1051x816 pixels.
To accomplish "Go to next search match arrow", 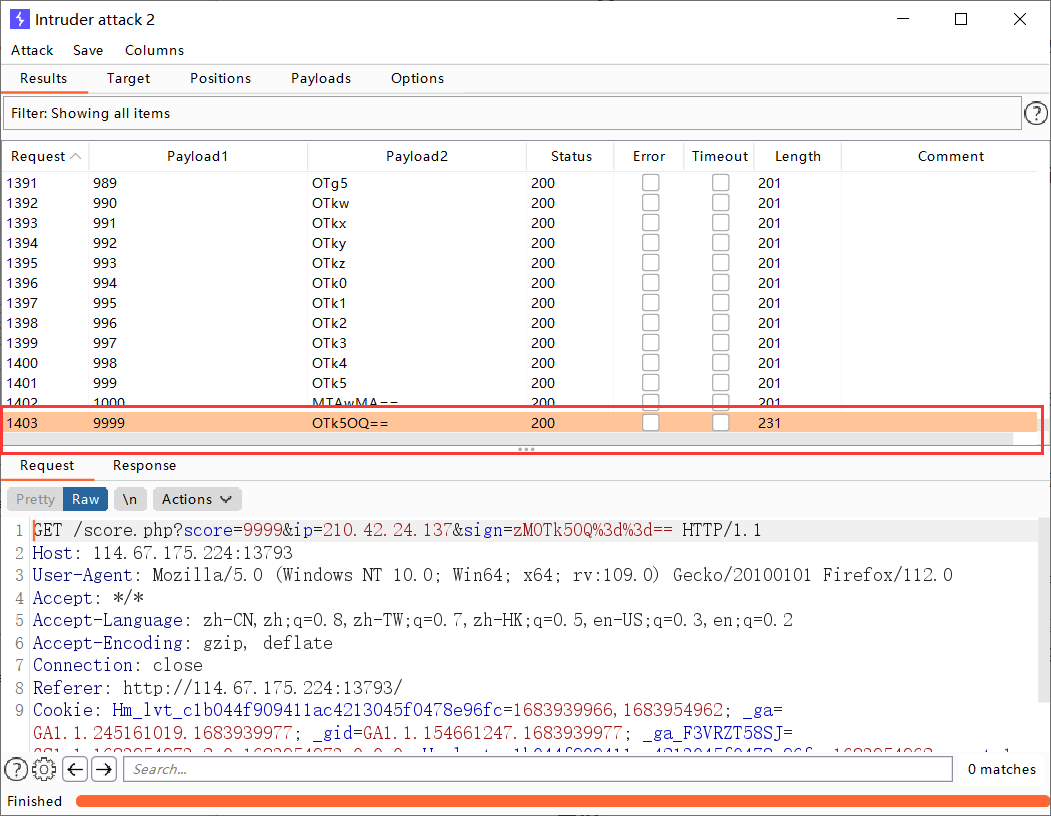I will click(104, 769).
